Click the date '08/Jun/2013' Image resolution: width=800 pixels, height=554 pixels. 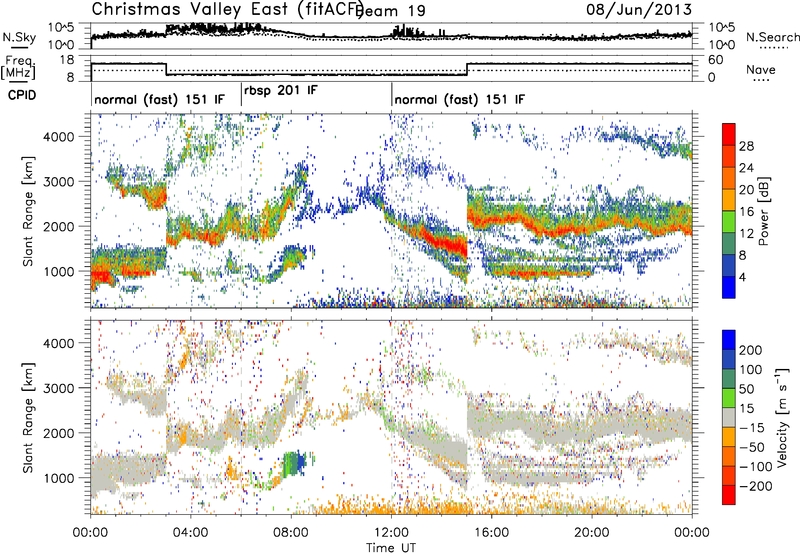[639, 10]
